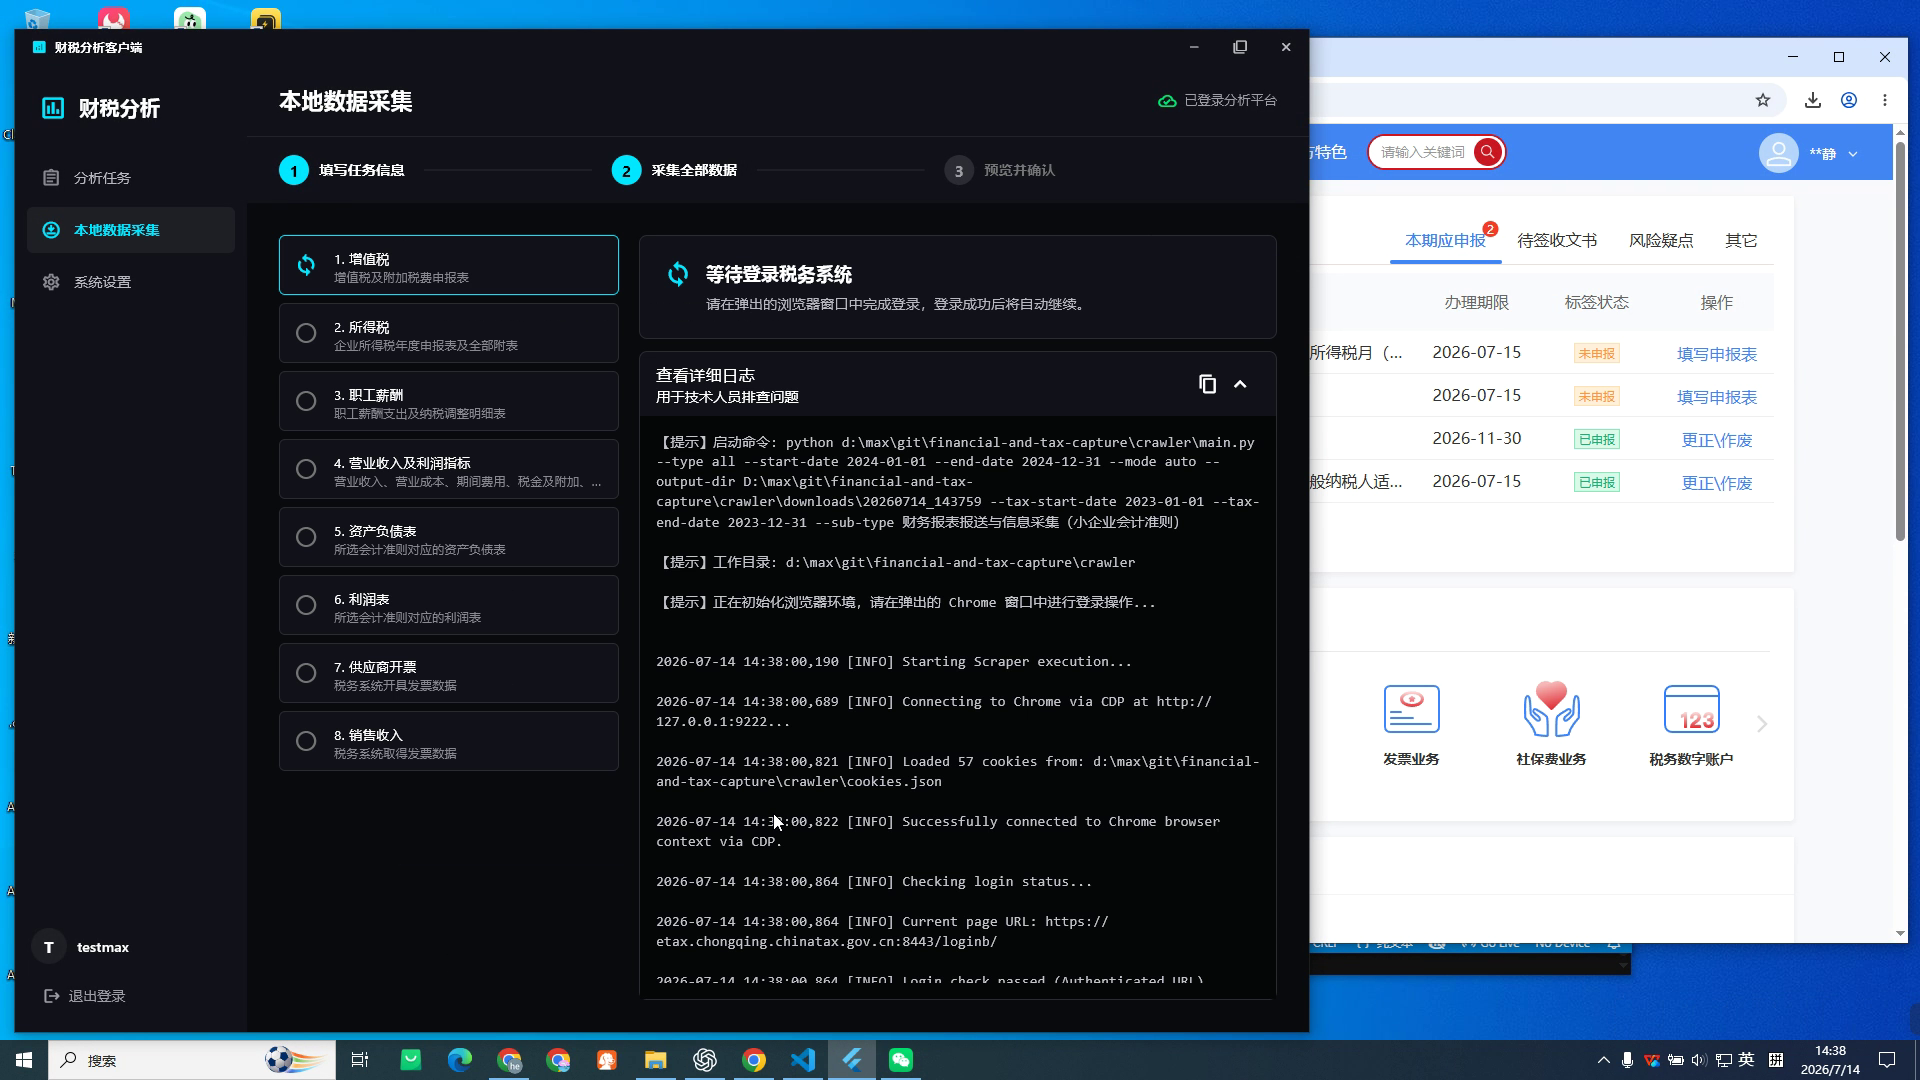
Task: Open the 其它 tab
Action: pyautogui.click(x=1741, y=240)
